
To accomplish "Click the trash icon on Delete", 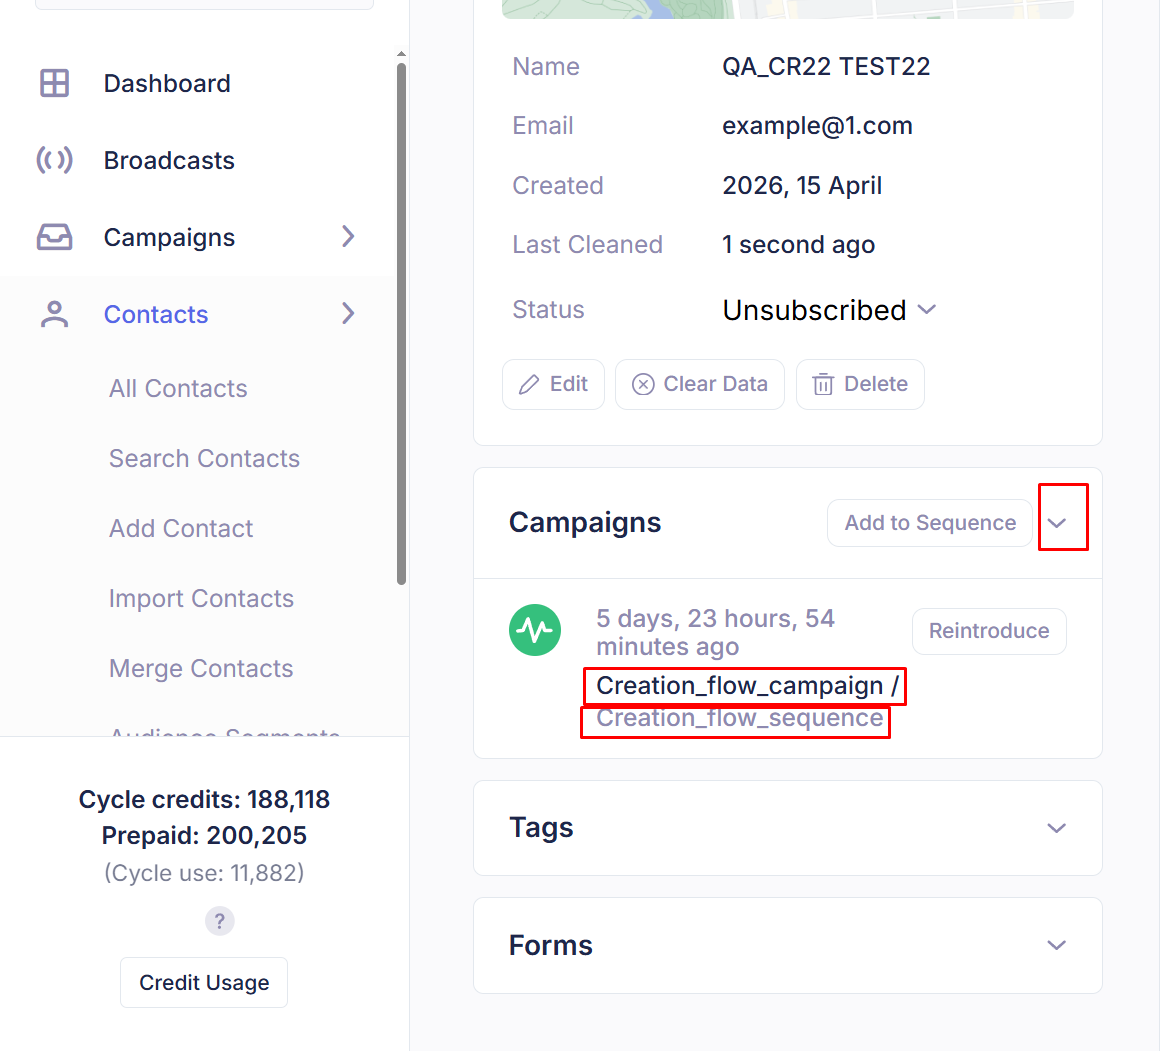I will [823, 384].
